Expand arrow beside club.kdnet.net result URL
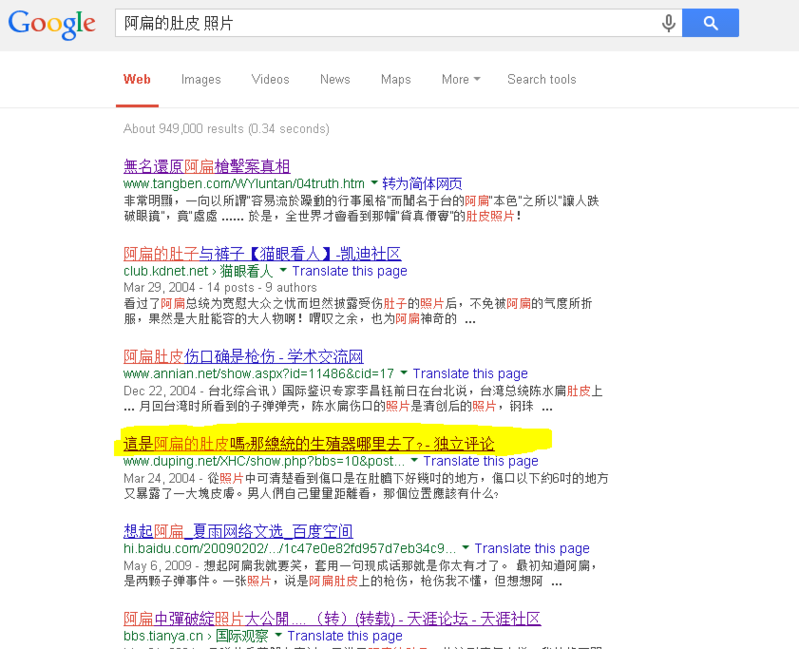 283,271
